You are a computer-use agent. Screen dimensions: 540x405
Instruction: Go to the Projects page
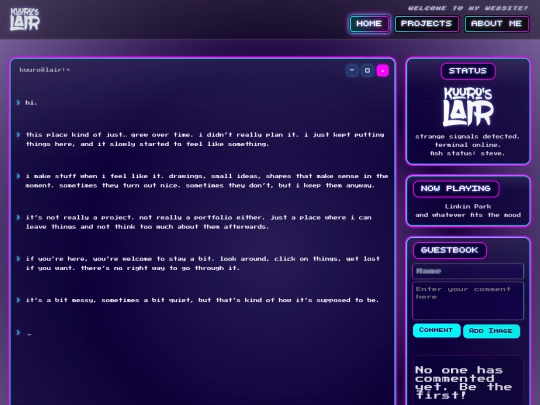pyautogui.click(x=426, y=24)
